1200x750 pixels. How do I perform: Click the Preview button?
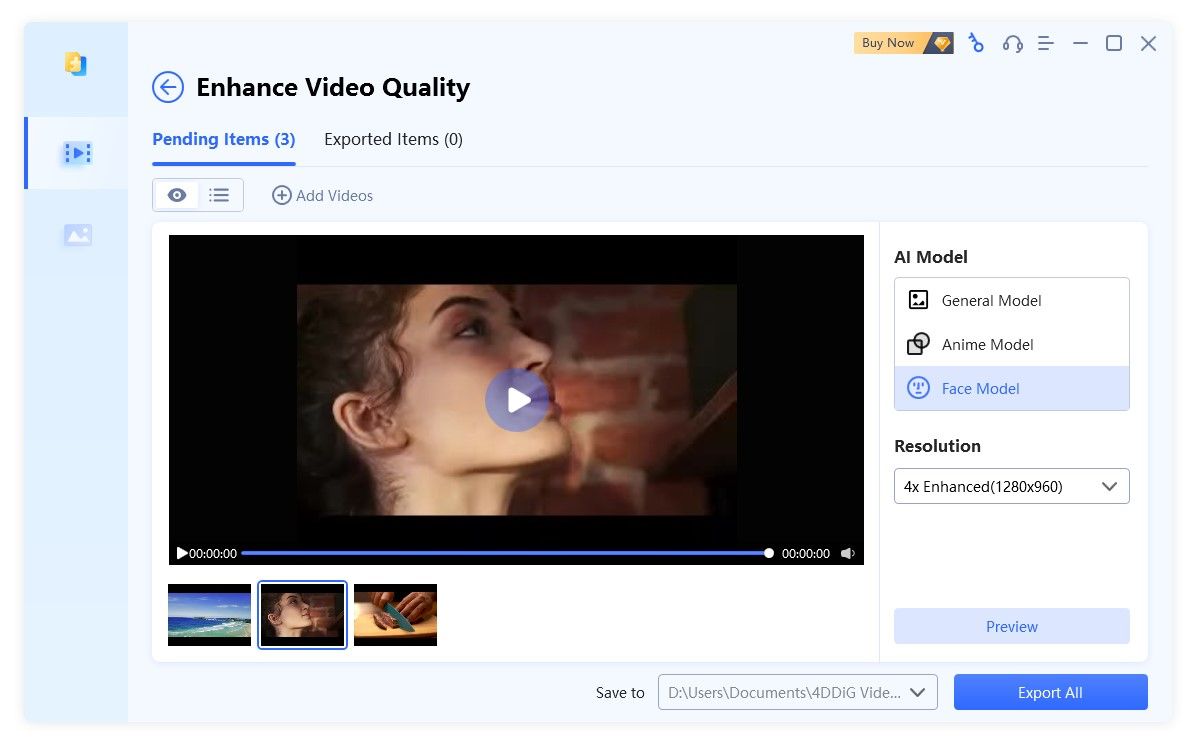(x=1011, y=626)
